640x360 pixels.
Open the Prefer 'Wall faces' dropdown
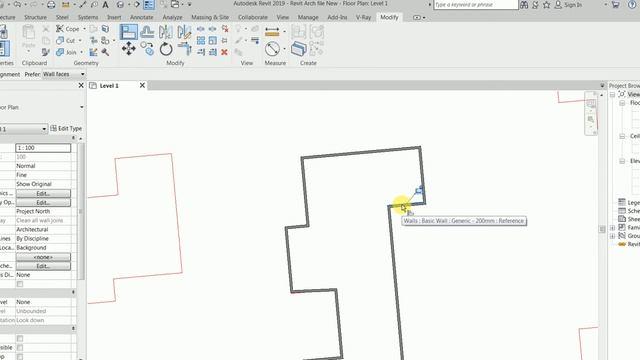pos(64,74)
